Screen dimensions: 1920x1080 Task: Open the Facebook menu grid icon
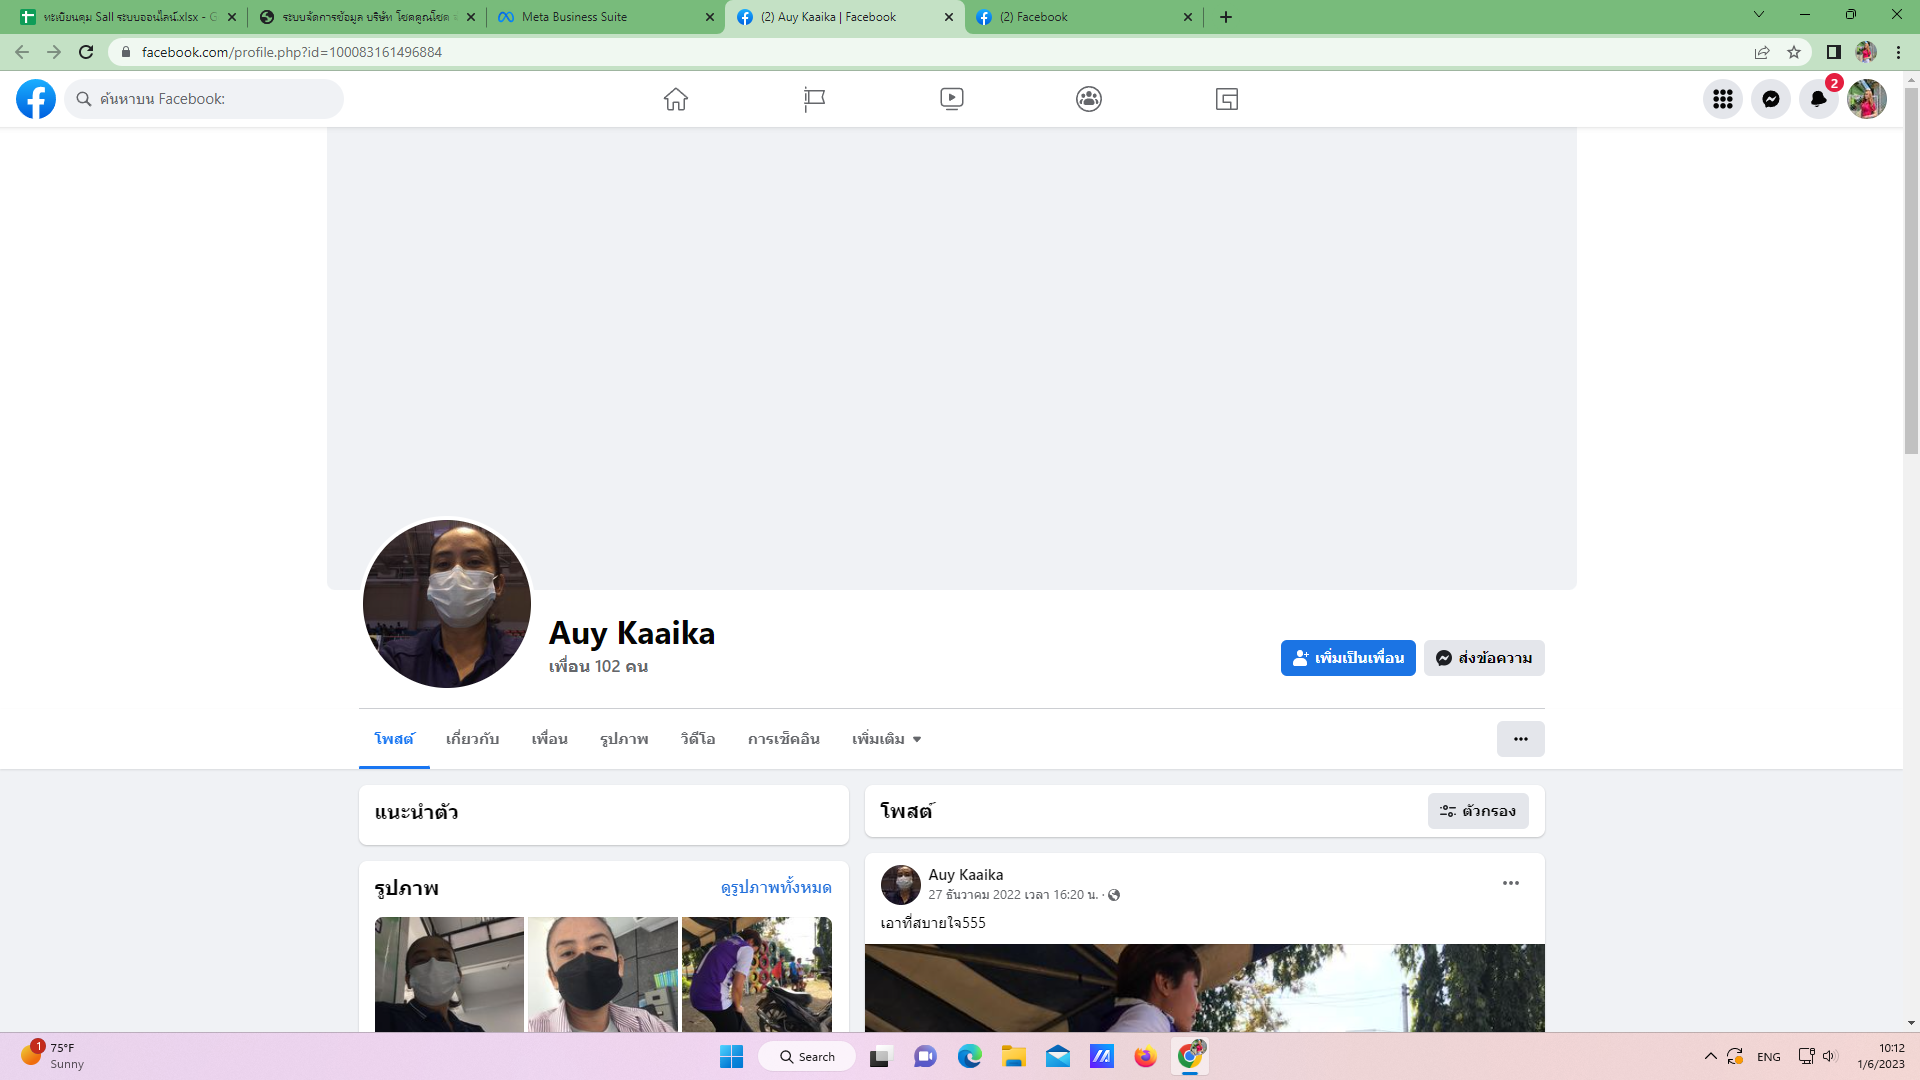coord(1722,99)
